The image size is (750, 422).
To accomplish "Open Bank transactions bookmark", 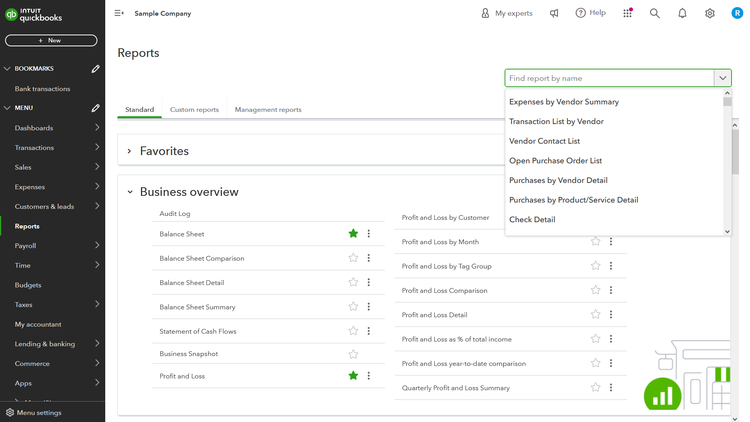I will [x=42, y=89].
